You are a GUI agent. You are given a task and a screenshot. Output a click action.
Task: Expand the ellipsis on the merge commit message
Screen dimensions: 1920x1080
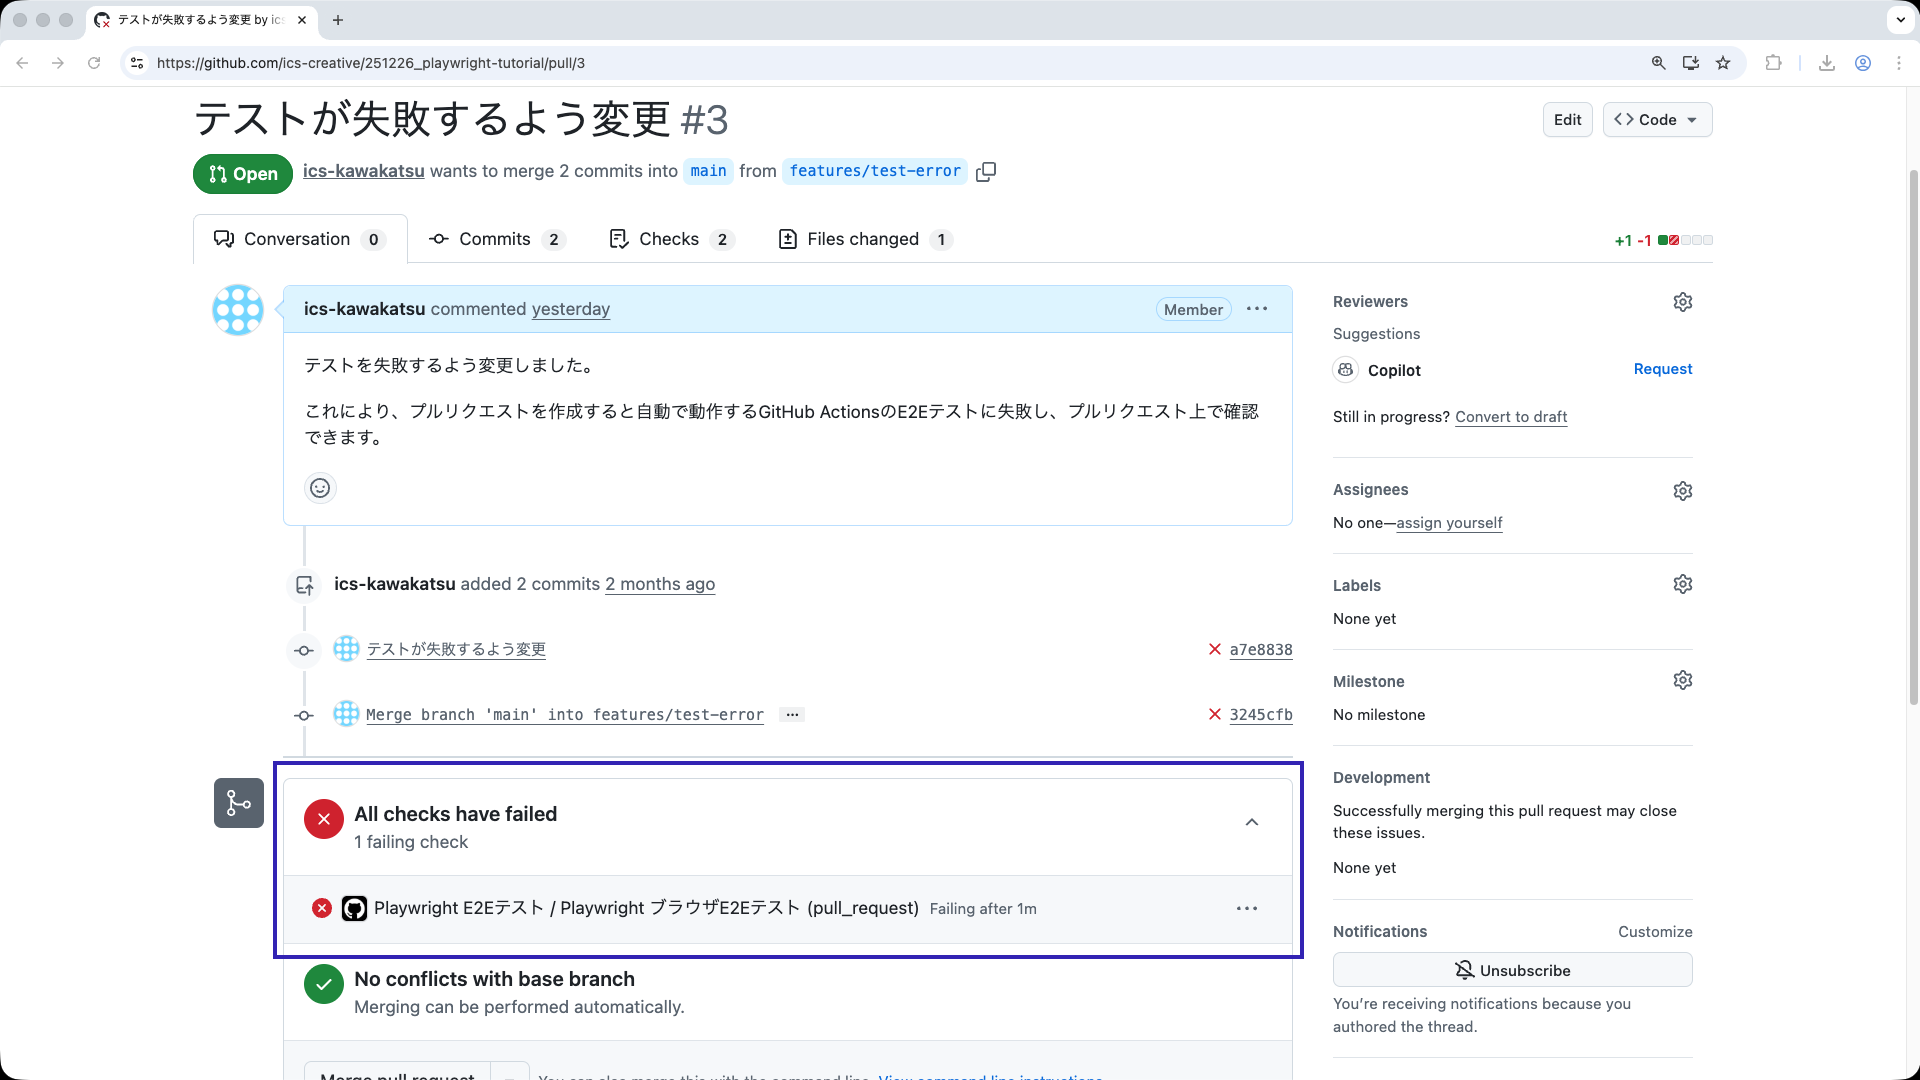[792, 714]
